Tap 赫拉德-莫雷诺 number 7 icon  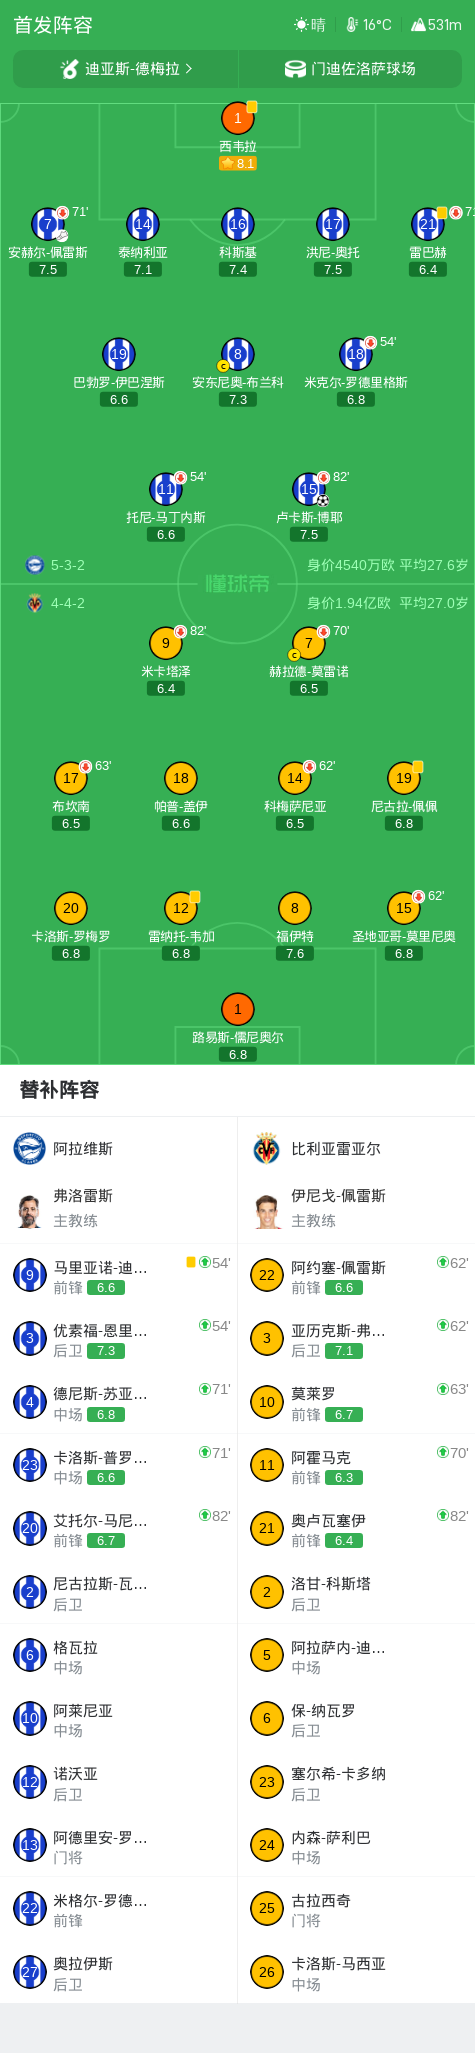tap(309, 643)
